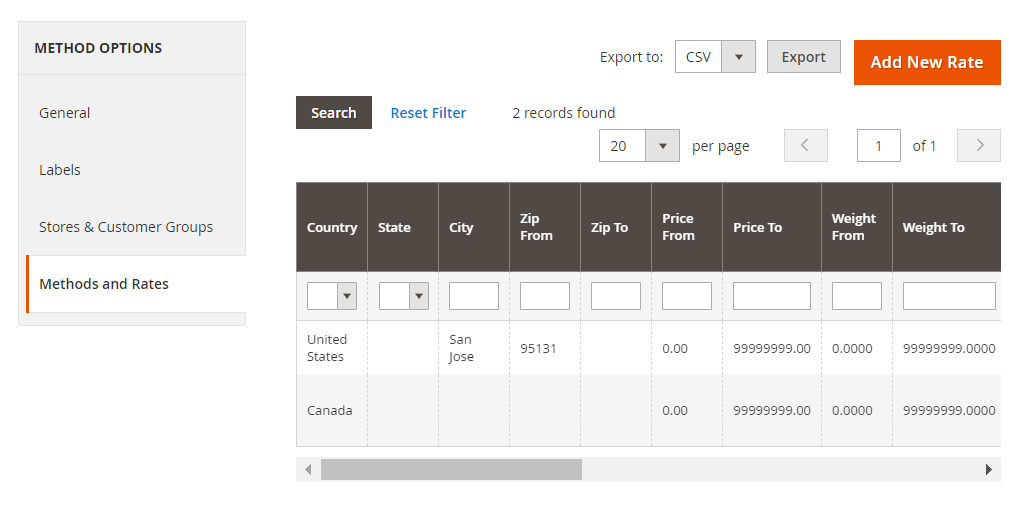Image resolution: width=1030 pixels, height=516 pixels.
Task: Click the page number field
Action: (878, 146)
